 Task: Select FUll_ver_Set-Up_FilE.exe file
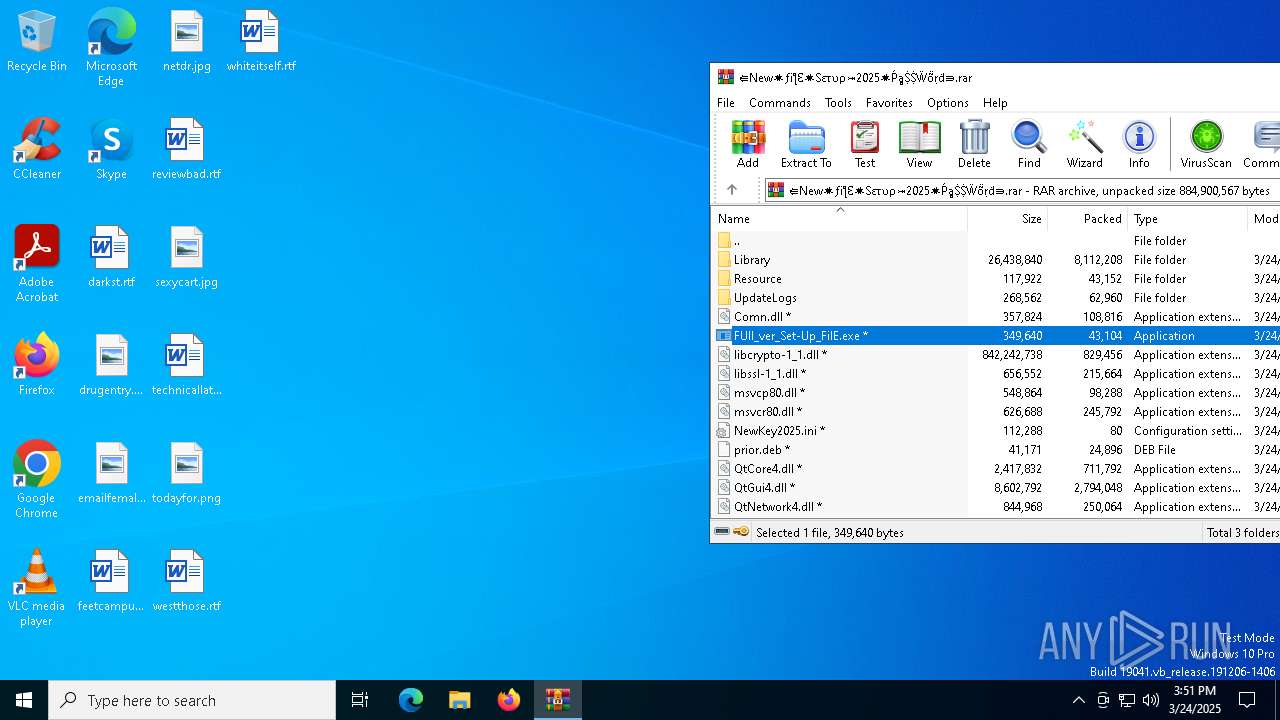(995, 336)
